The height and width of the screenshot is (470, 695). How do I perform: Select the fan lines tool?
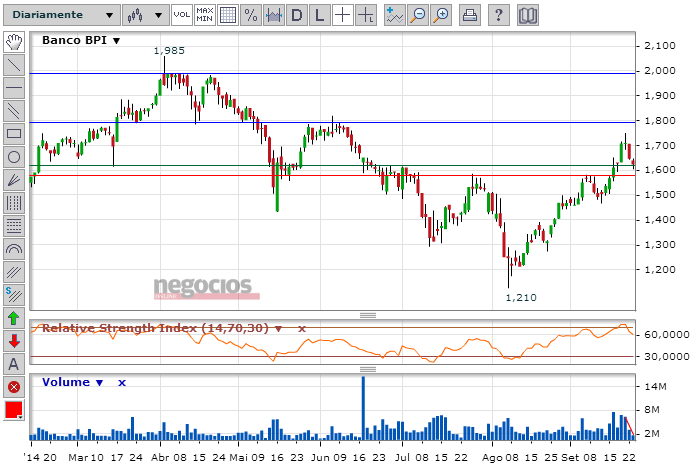pos(14,180)
